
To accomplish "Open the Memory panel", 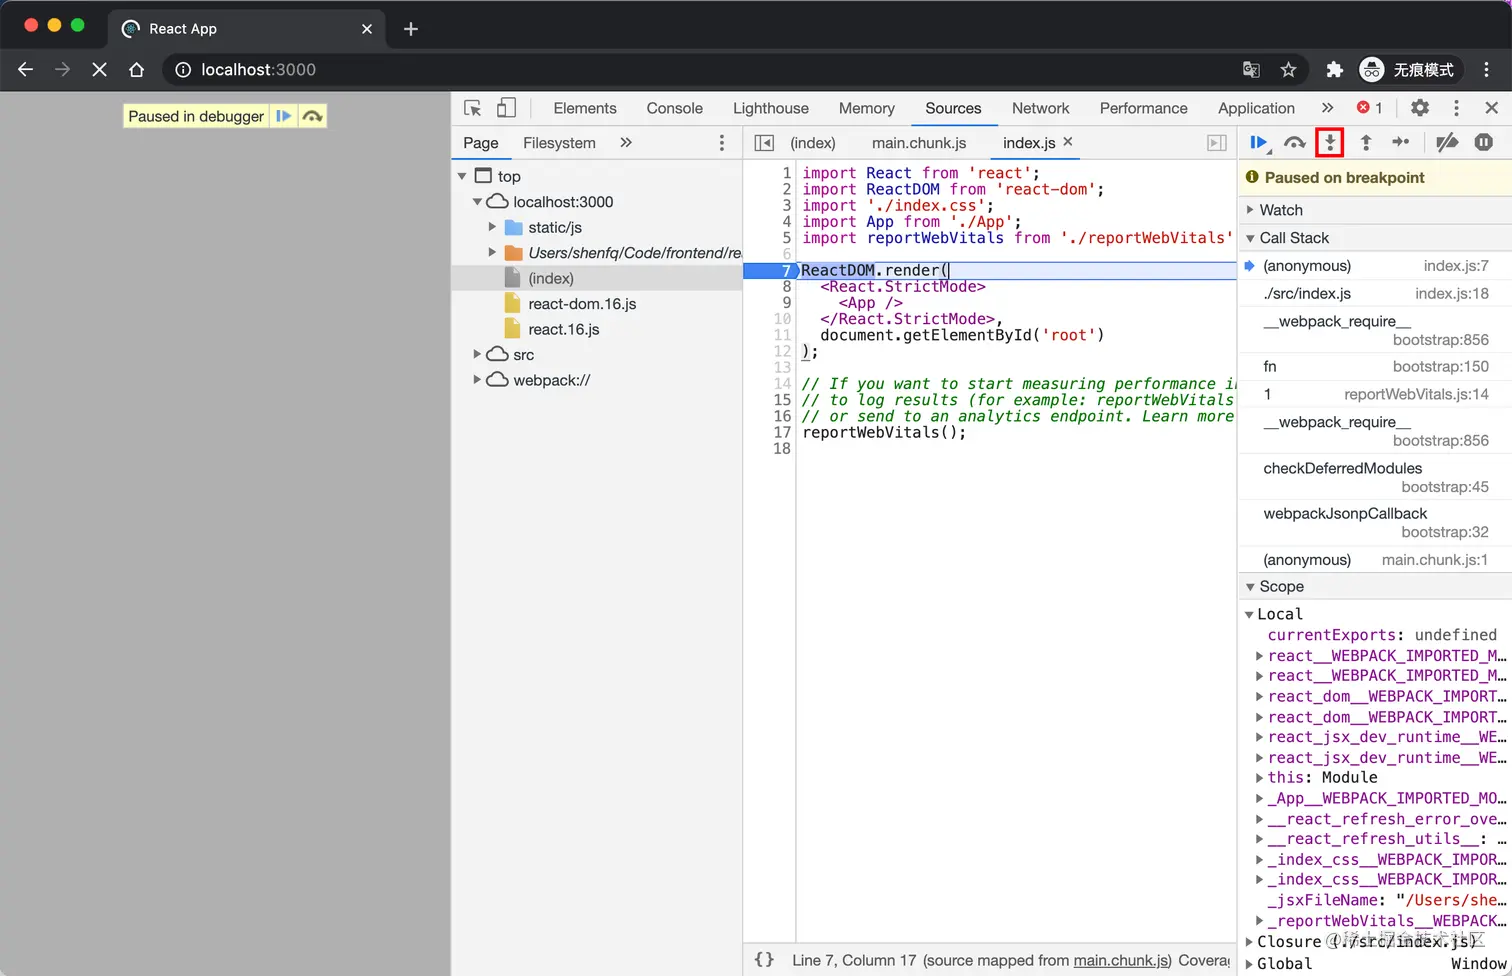I will (867, 108).
